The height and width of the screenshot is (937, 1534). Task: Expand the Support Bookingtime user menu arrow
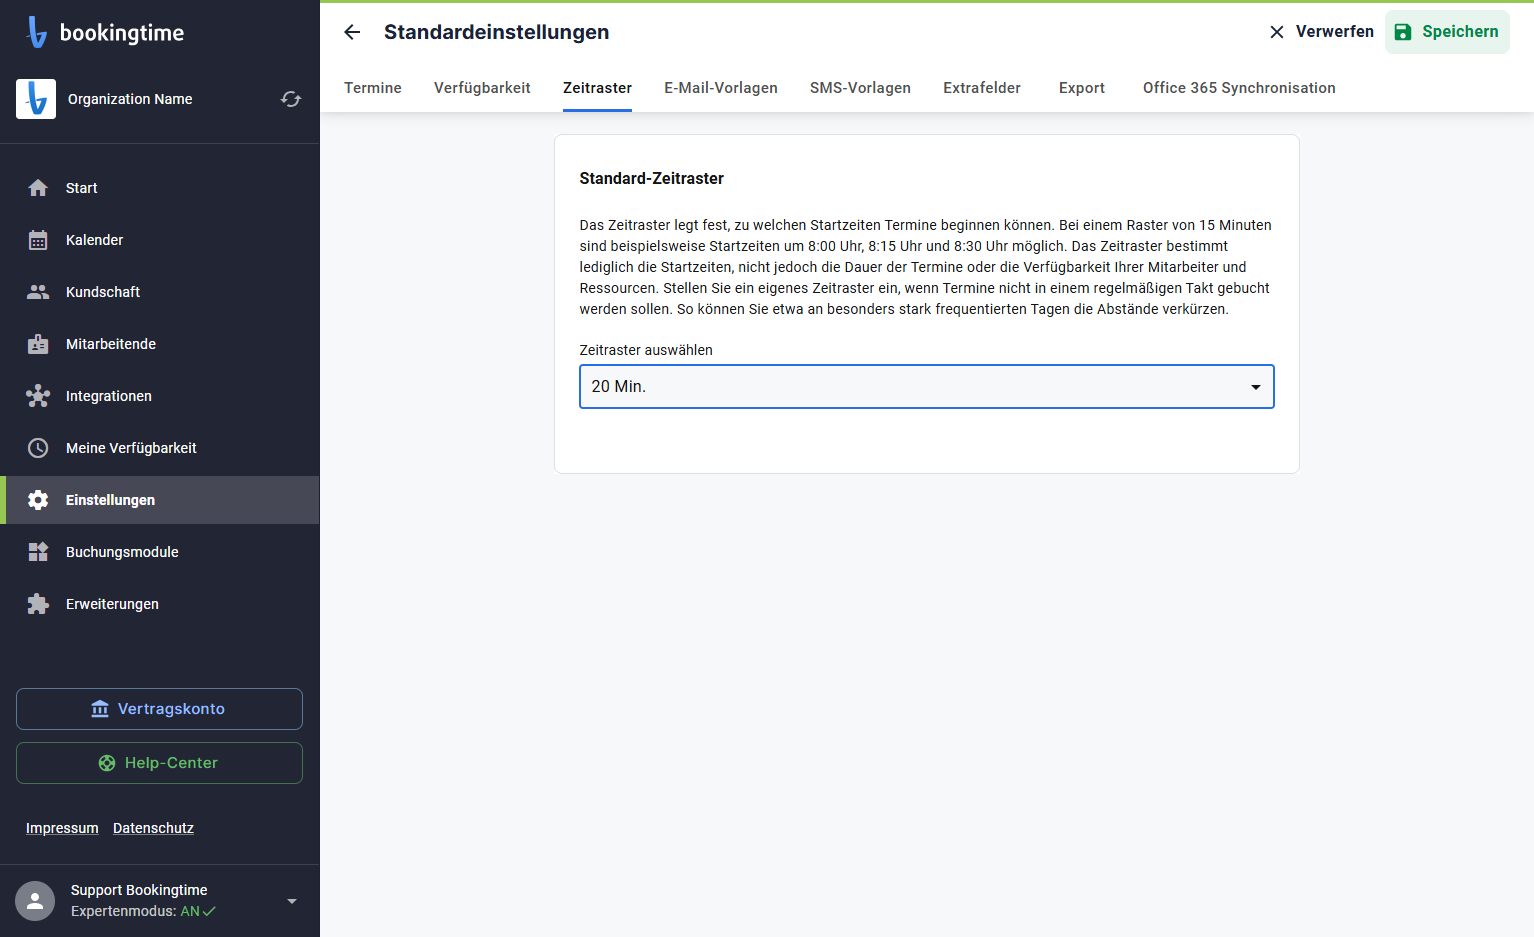tap(292, 901)
